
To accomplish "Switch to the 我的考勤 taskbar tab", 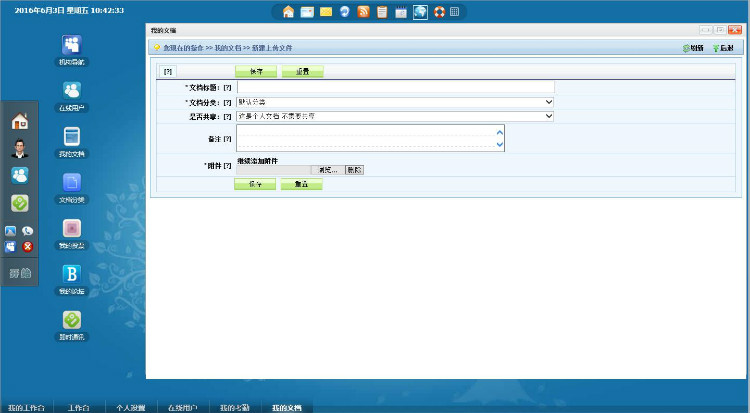I will coord(234,407).
